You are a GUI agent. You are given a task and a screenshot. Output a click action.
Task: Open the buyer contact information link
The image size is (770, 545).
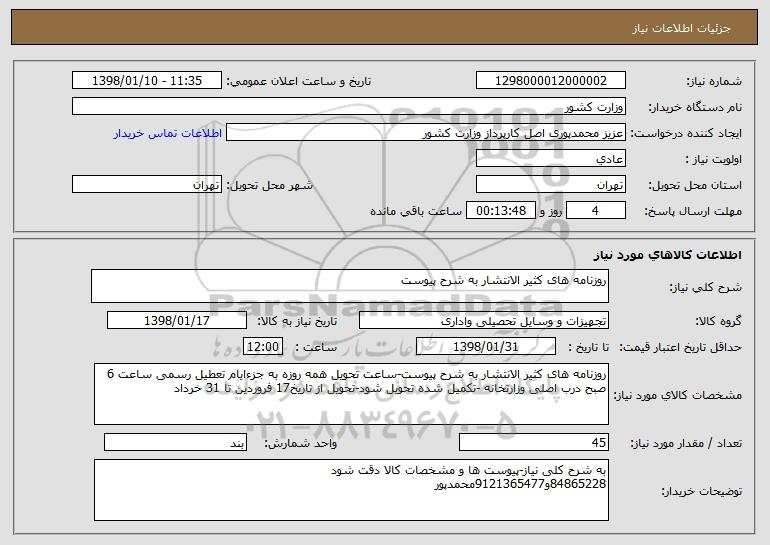point(167,134)
